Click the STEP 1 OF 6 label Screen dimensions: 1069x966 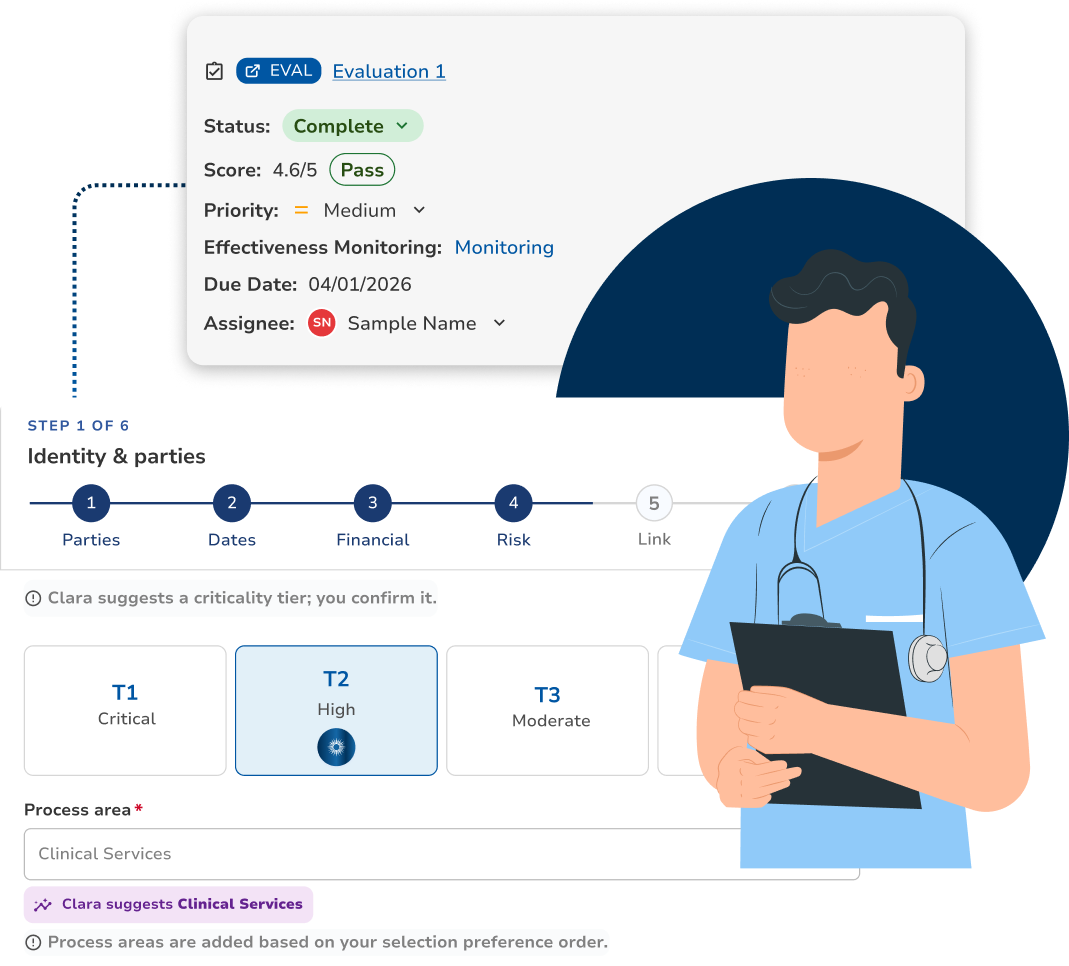coord(78,425)
